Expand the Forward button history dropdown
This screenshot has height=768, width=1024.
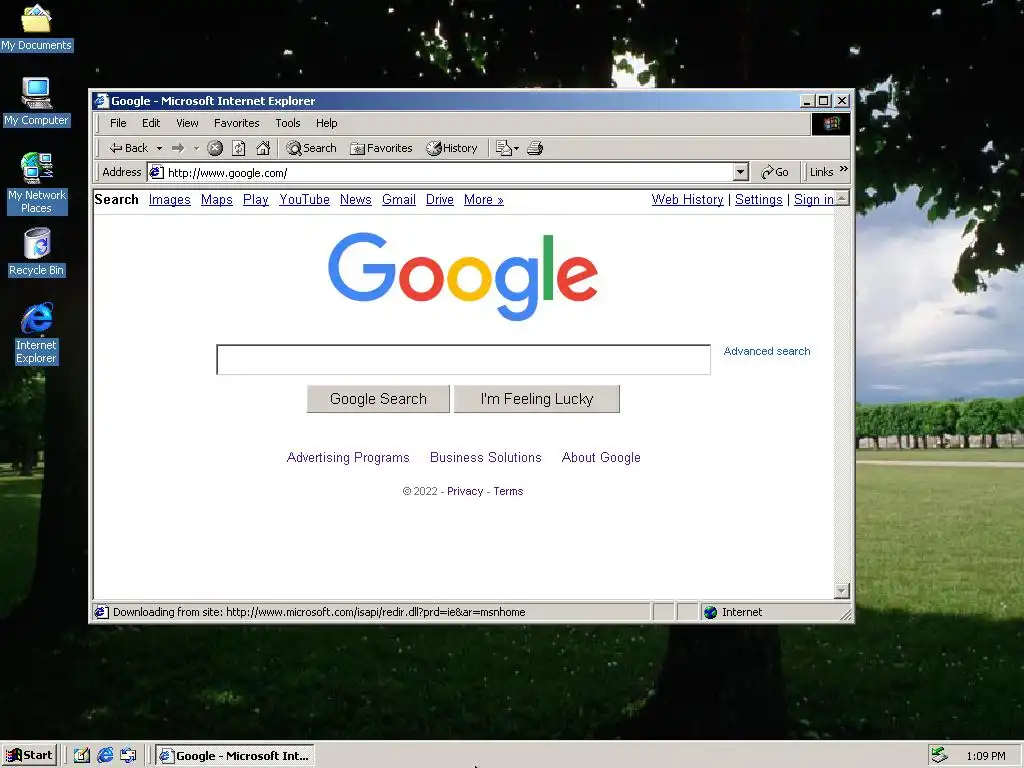tap(196, 148)
